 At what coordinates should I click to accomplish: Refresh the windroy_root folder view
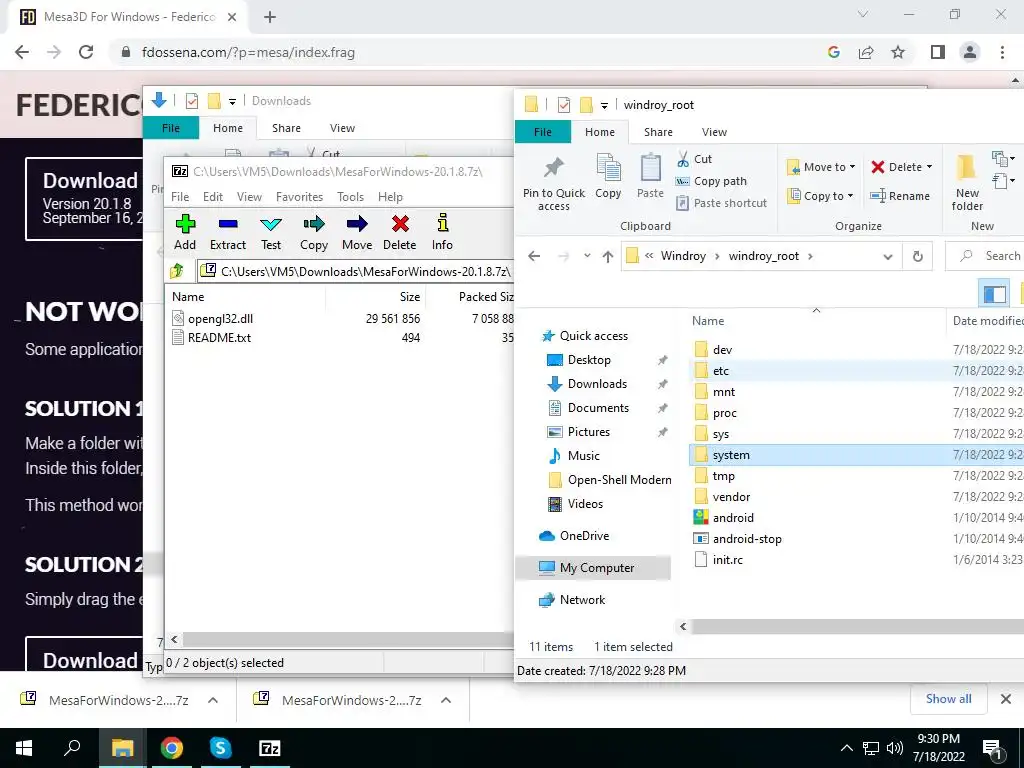[x=918, y=256]
